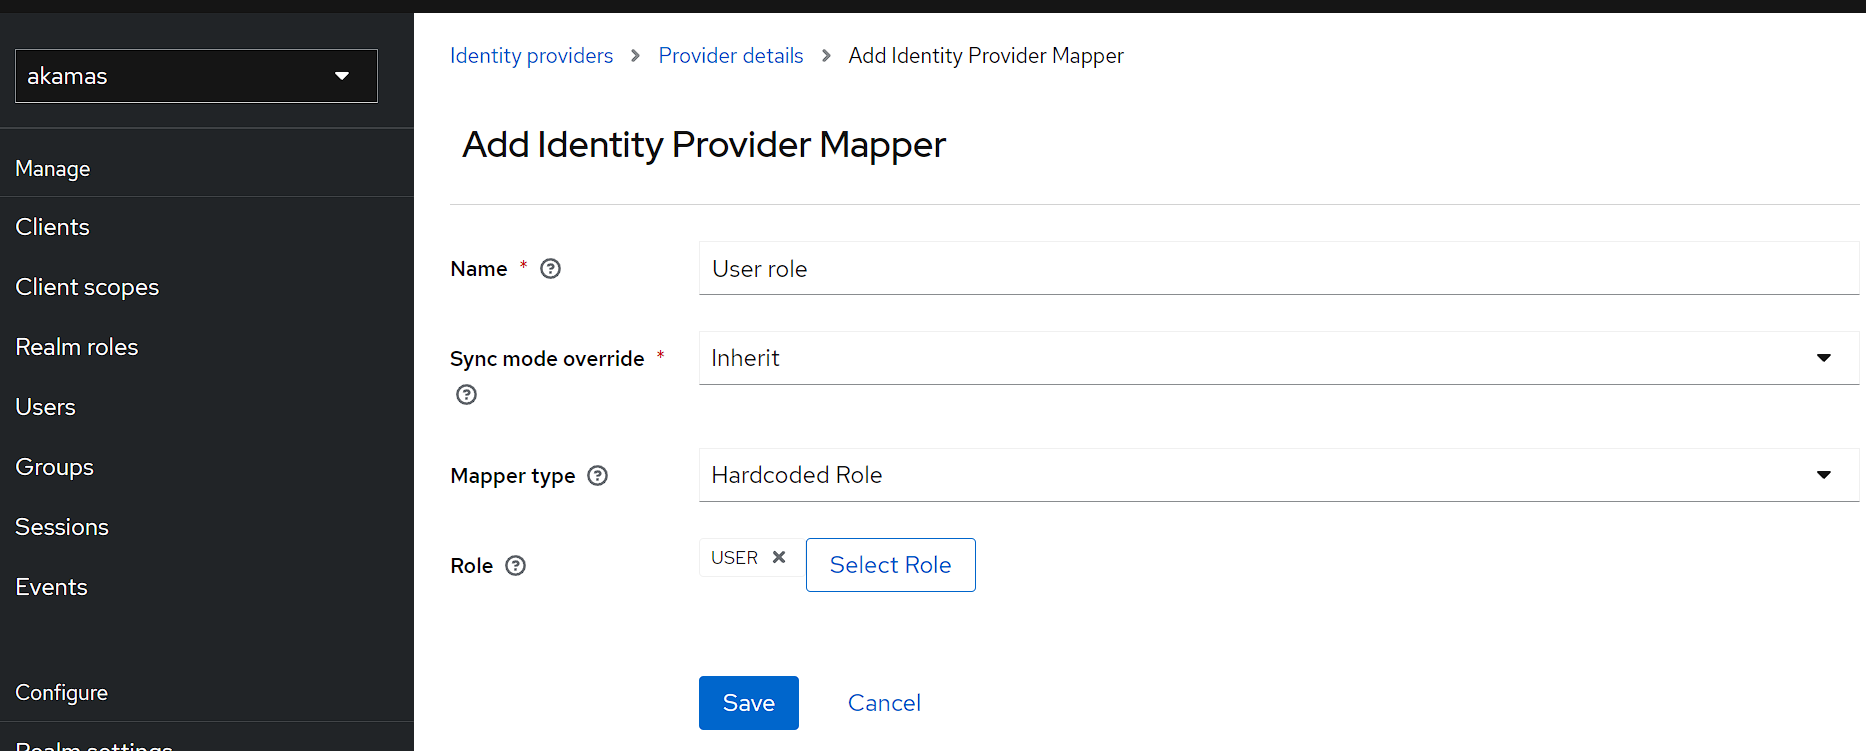Expand the Mapper type Hardcoded Role dropdown
This screenshot has width=1866, height=751.
click(x=1278, y=475)
